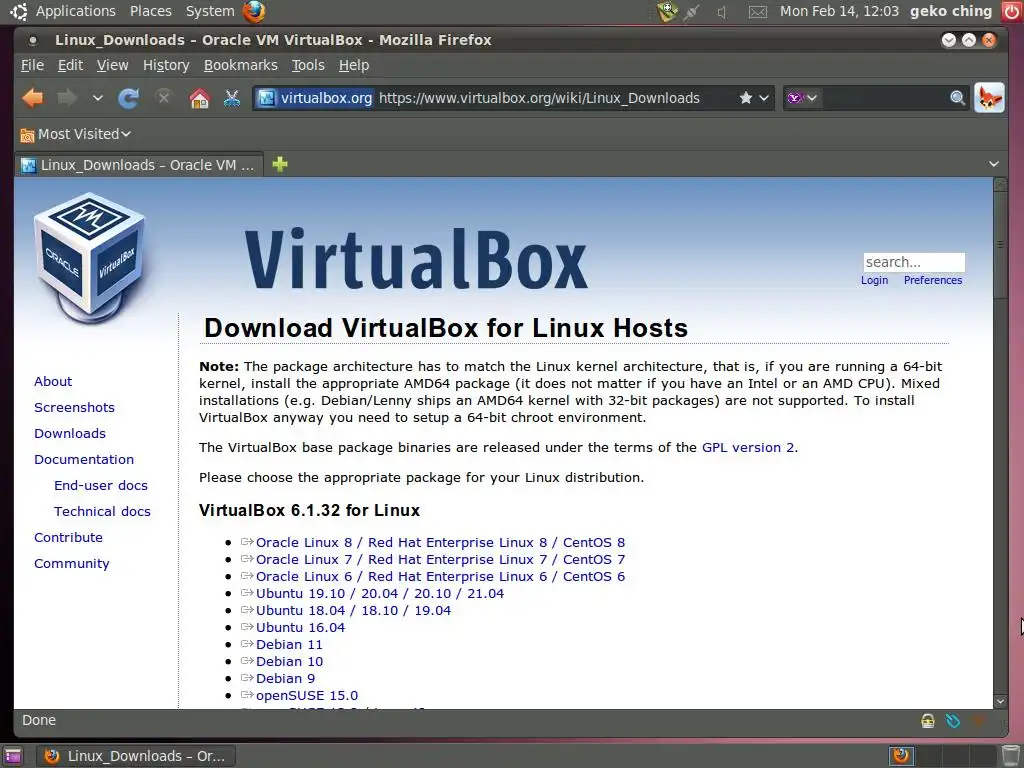Click the scissors icon in the toolbar
The height and width of the screenshot is (768, 1024).
232,98
